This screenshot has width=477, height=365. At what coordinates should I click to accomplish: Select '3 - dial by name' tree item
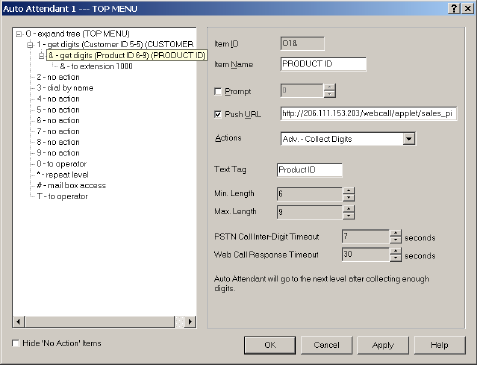(x=65, y=88)
